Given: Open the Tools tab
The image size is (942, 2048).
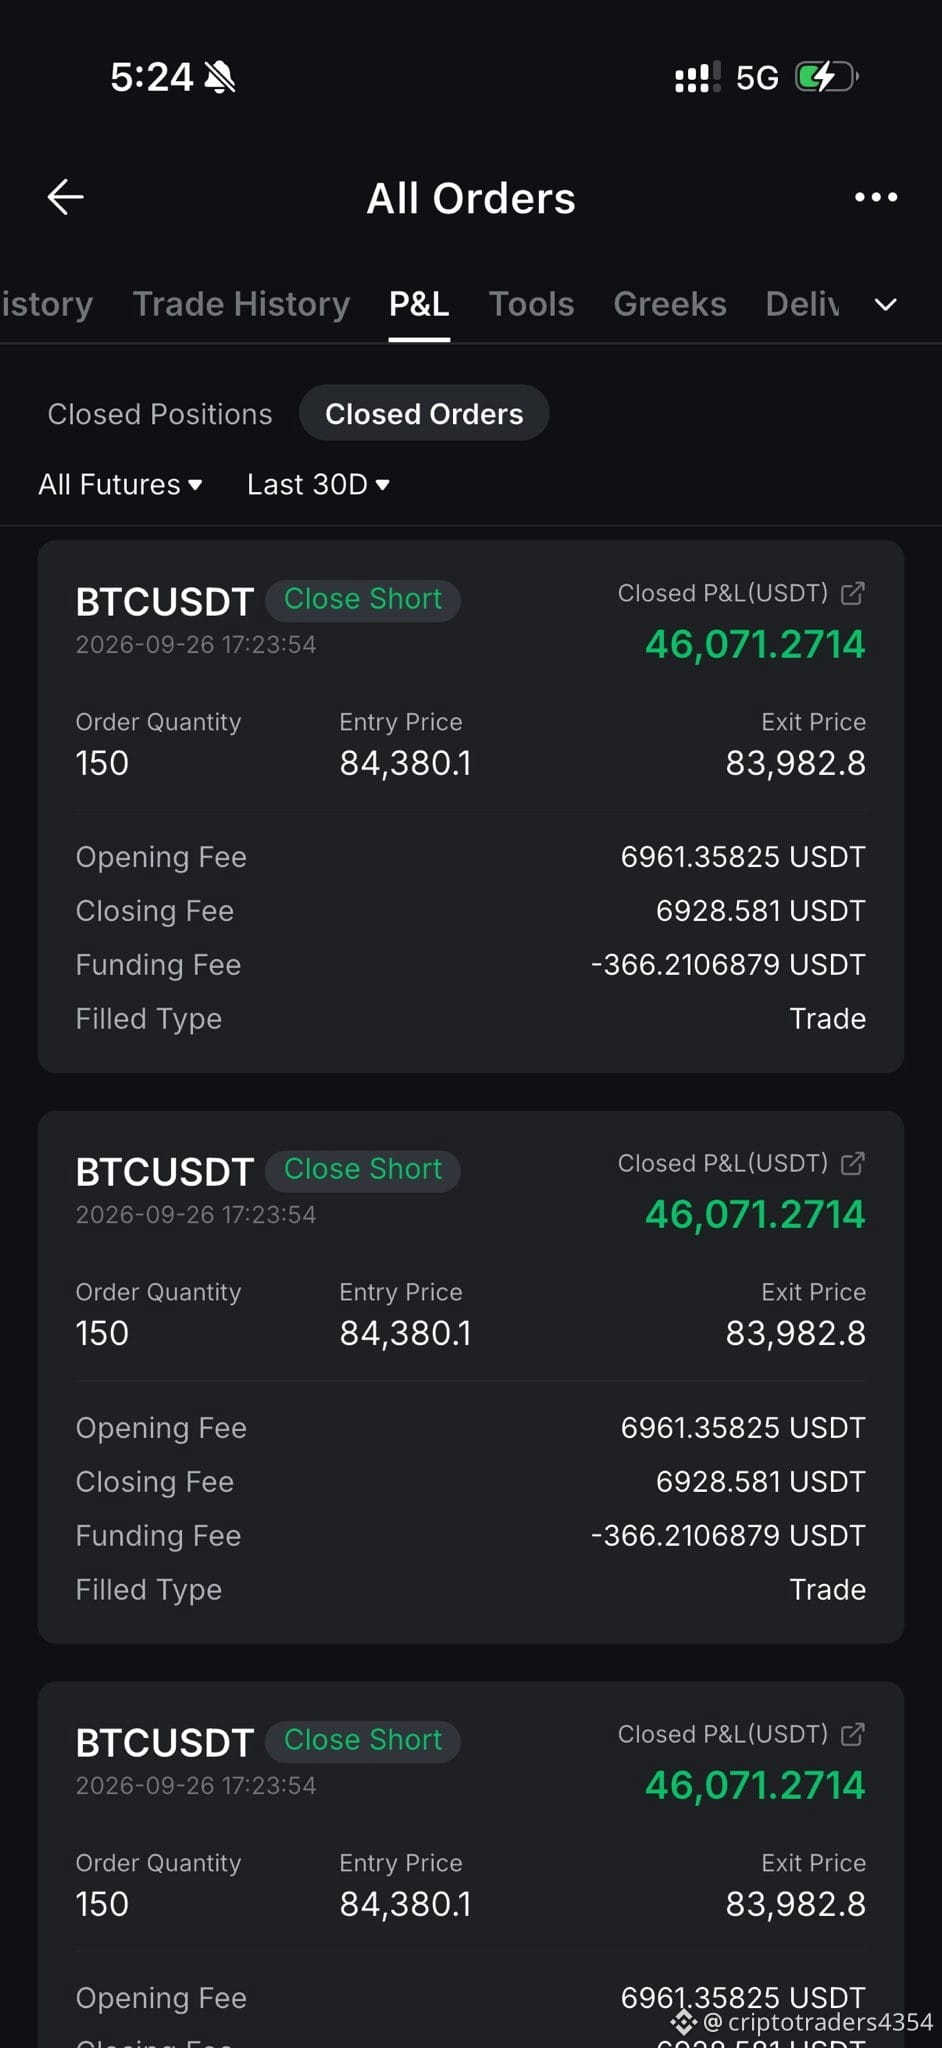Looking at the screenshot, I should [x=532, y=304].
